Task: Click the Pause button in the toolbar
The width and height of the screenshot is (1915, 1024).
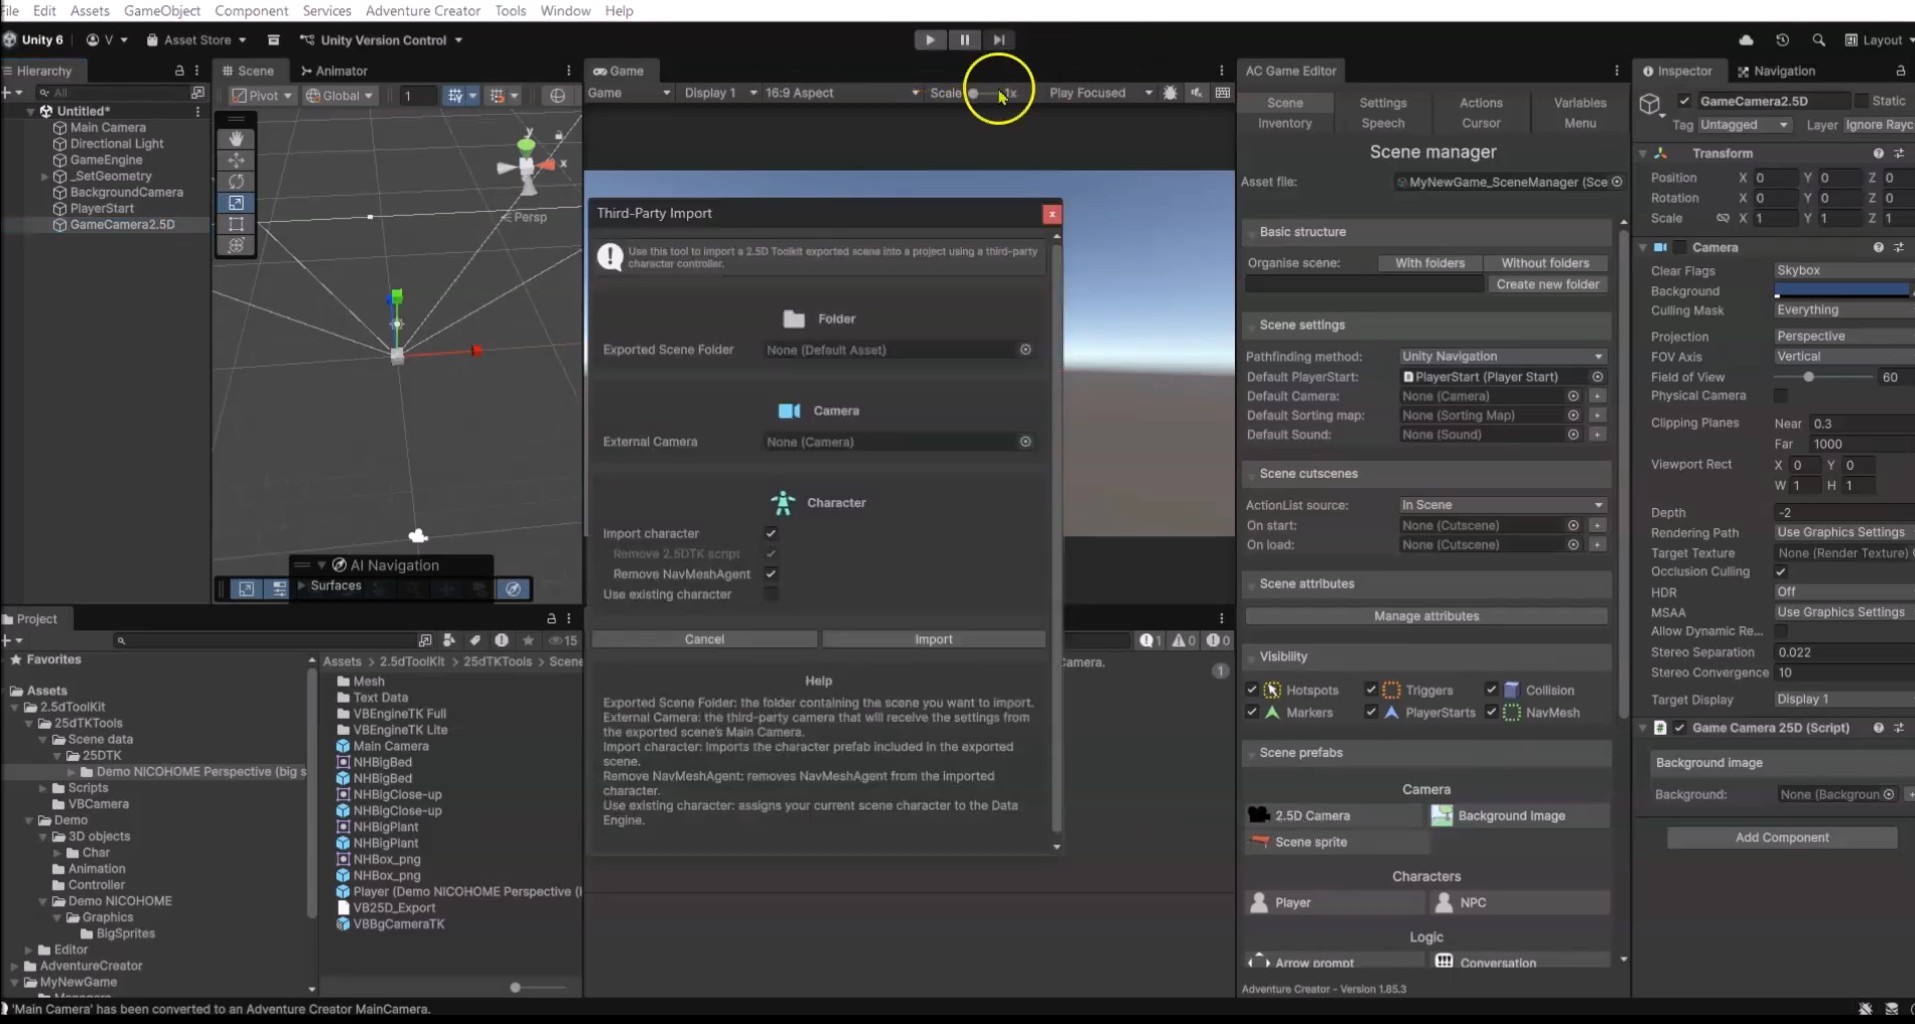Action: pos(964,40)
